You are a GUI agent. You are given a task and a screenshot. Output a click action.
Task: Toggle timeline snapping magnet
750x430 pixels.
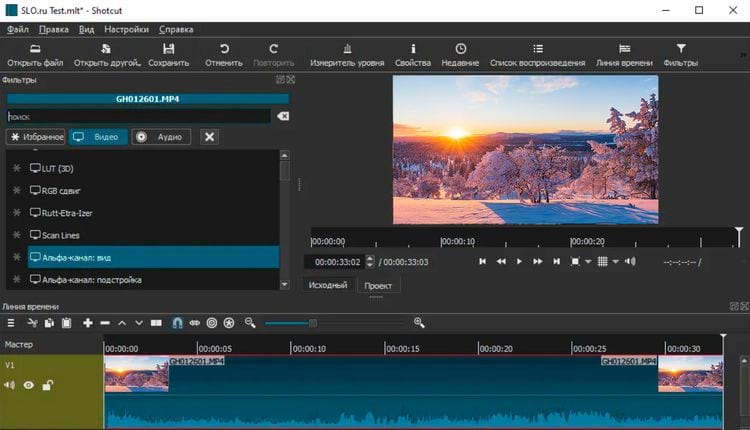click(x=177, y=323)
